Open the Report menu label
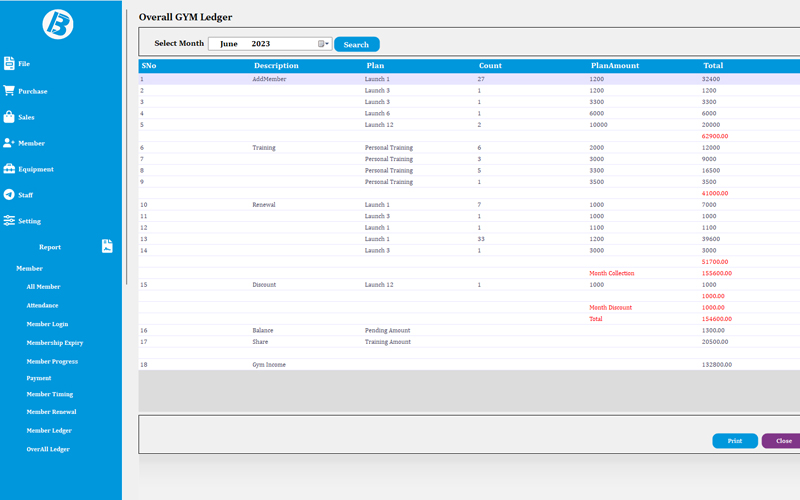This screenshot has width=800, height=500. [50, 247]
